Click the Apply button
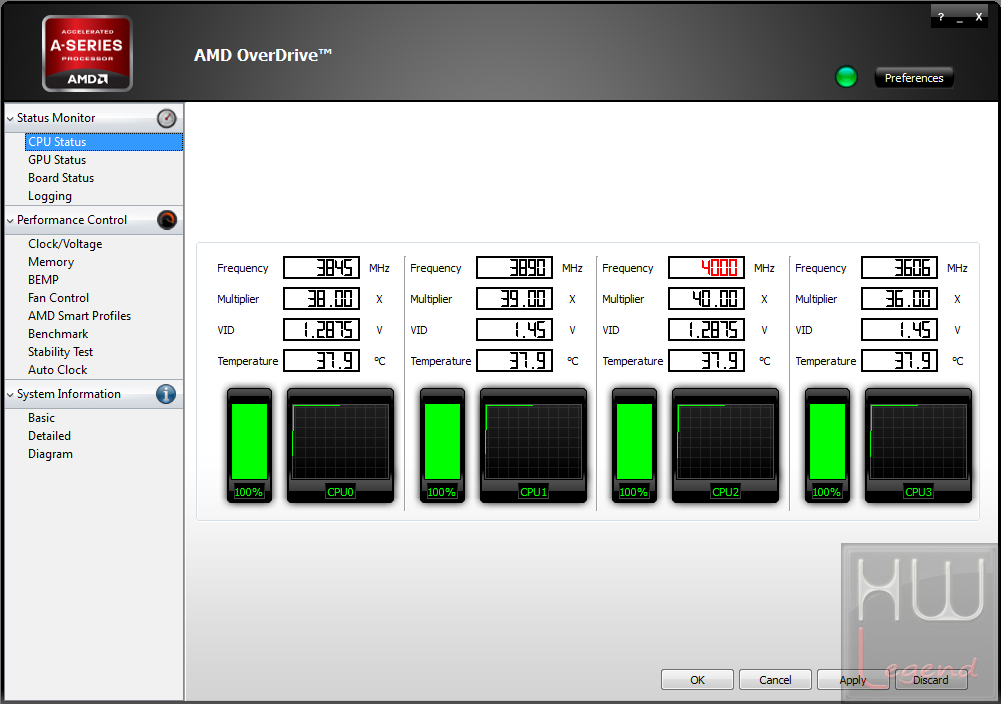Screen dimensions: 1001x704 (853, 680)
